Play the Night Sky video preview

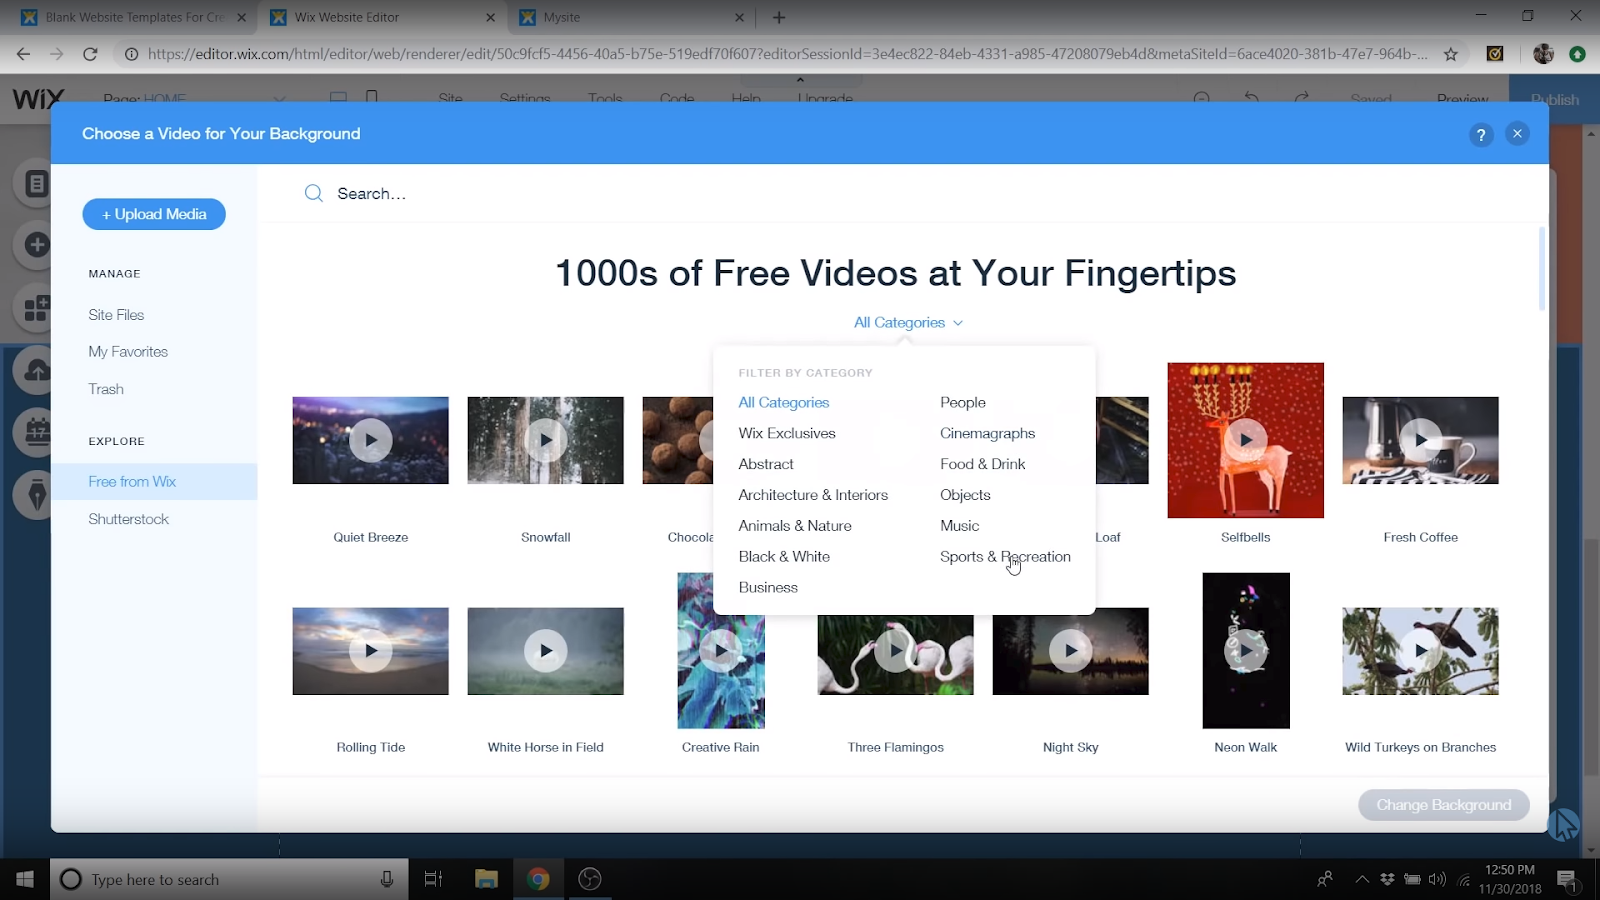[x=1071, y=651]
